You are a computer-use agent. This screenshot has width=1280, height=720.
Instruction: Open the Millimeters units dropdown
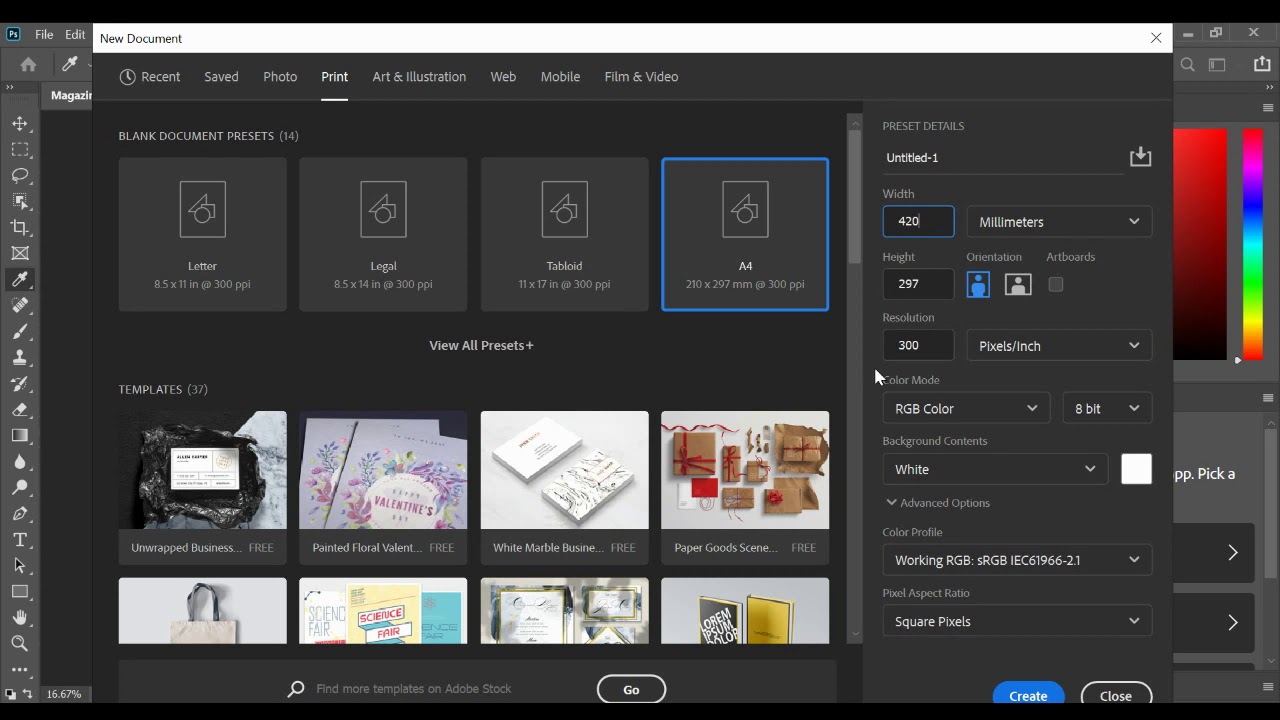pyautogui.click(x=1059, y=222)
